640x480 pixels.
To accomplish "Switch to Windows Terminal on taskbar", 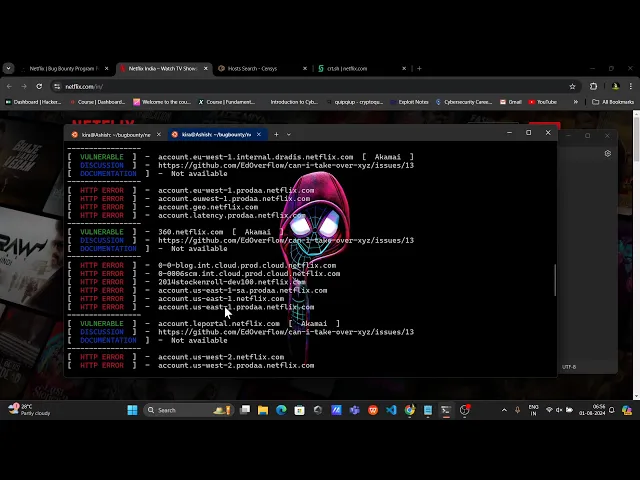I will click(446, 410).
